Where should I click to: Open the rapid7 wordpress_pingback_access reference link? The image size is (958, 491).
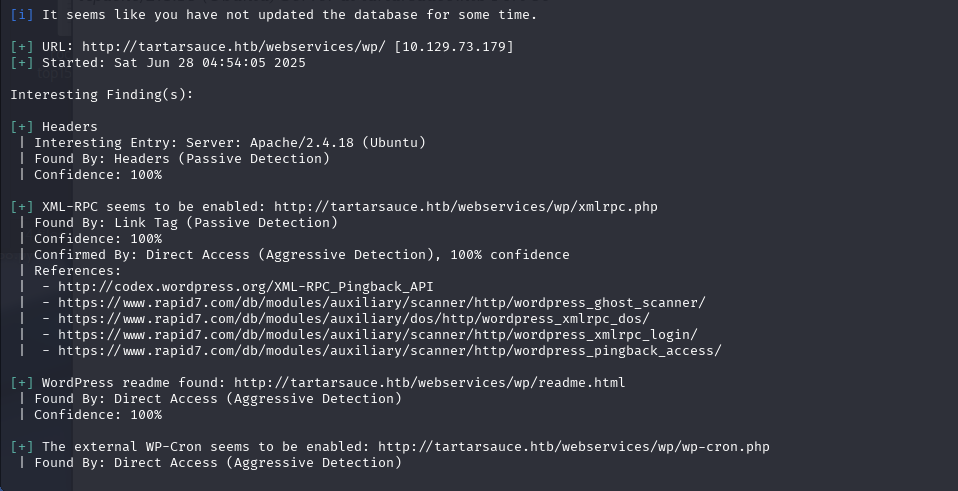pos(390,351)
